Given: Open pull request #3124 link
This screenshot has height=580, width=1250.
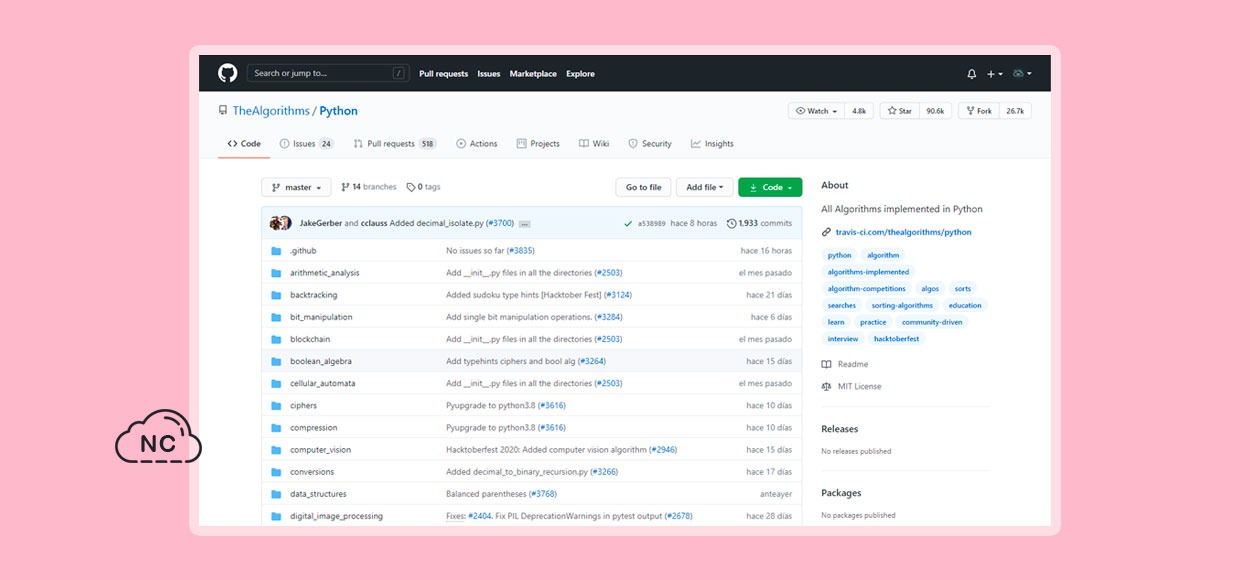Looking at the screenshot, I should 617,295.
